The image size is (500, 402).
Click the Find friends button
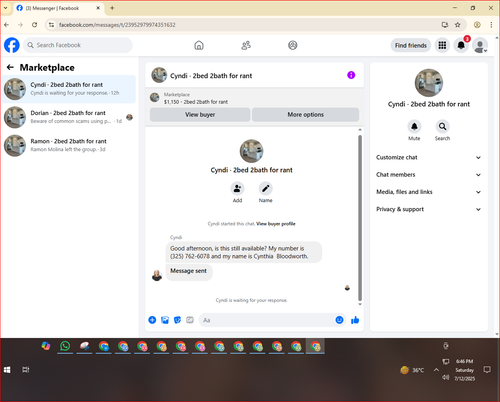[x=411, y=45]
